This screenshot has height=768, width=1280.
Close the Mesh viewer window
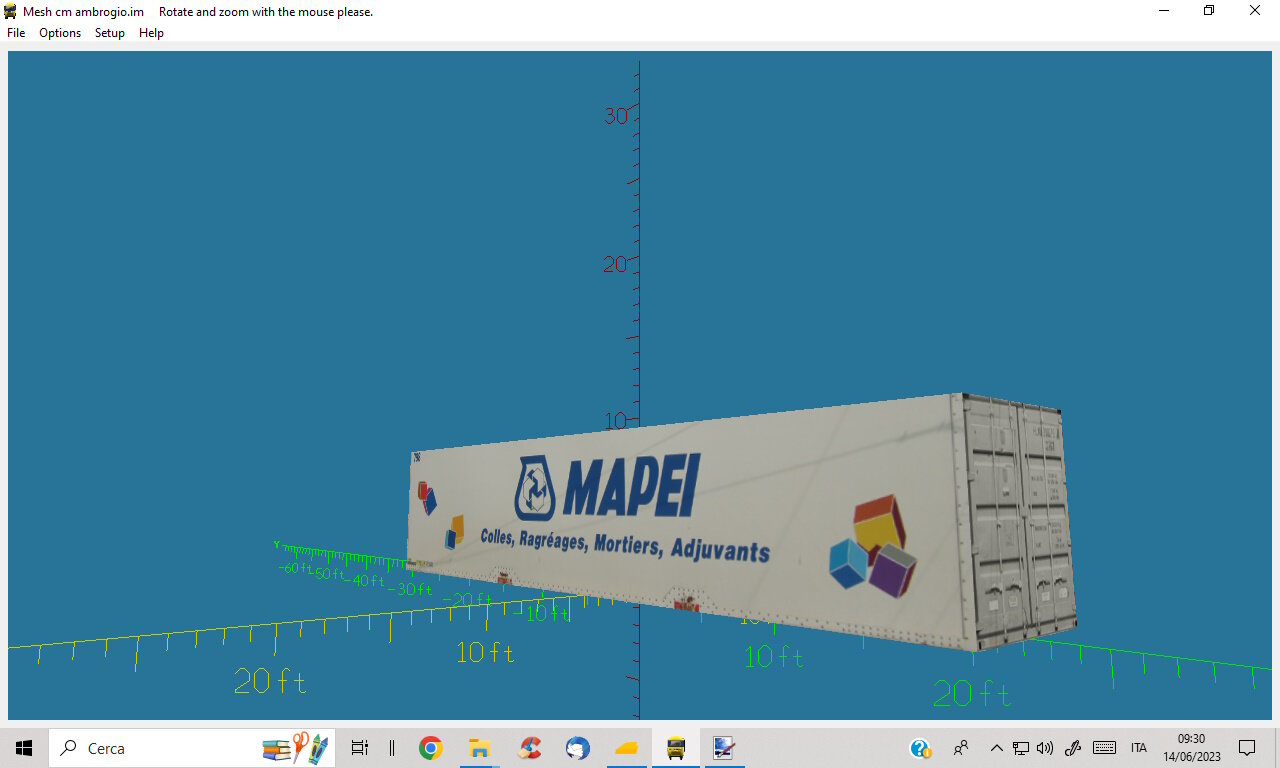point(1255,11)
